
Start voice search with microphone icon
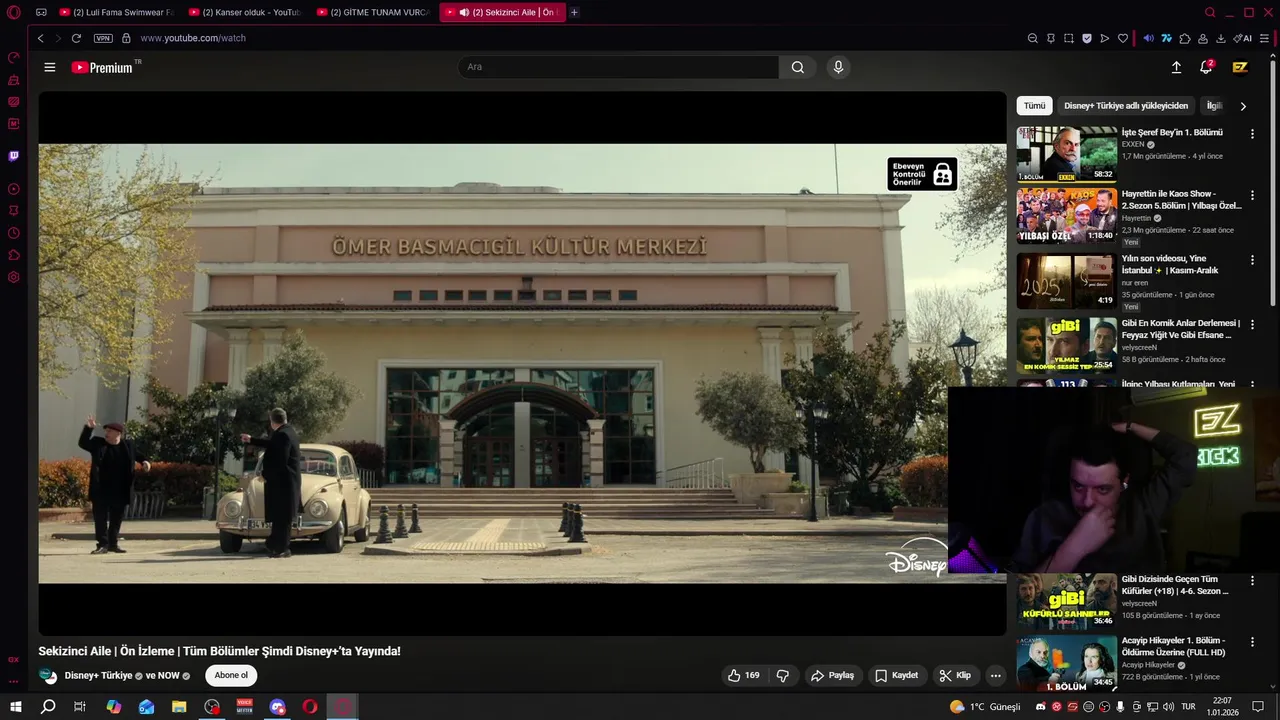838,67
